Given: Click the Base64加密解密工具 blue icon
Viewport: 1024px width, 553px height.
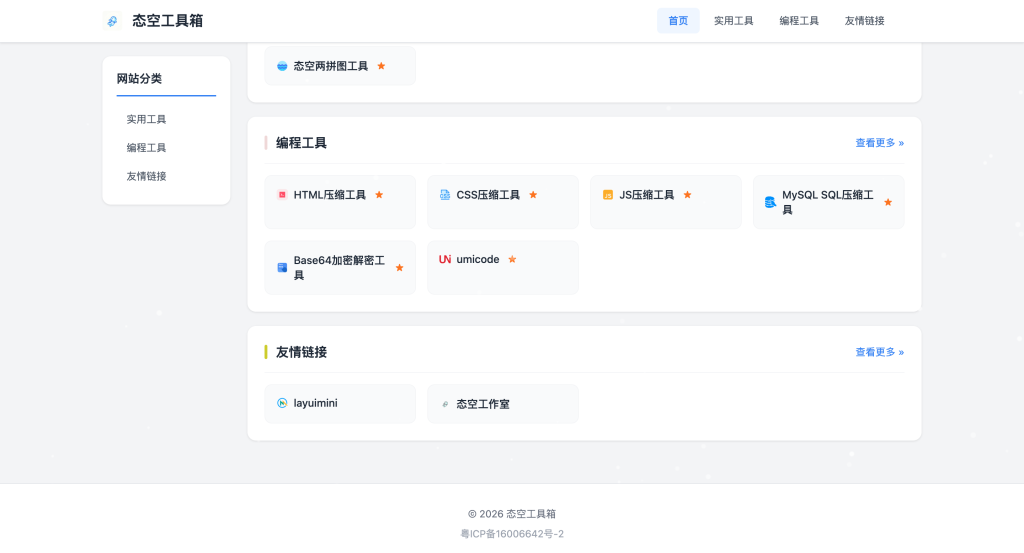Looking at the screenshot, I should pyautogui.click(x=282, y=268).
